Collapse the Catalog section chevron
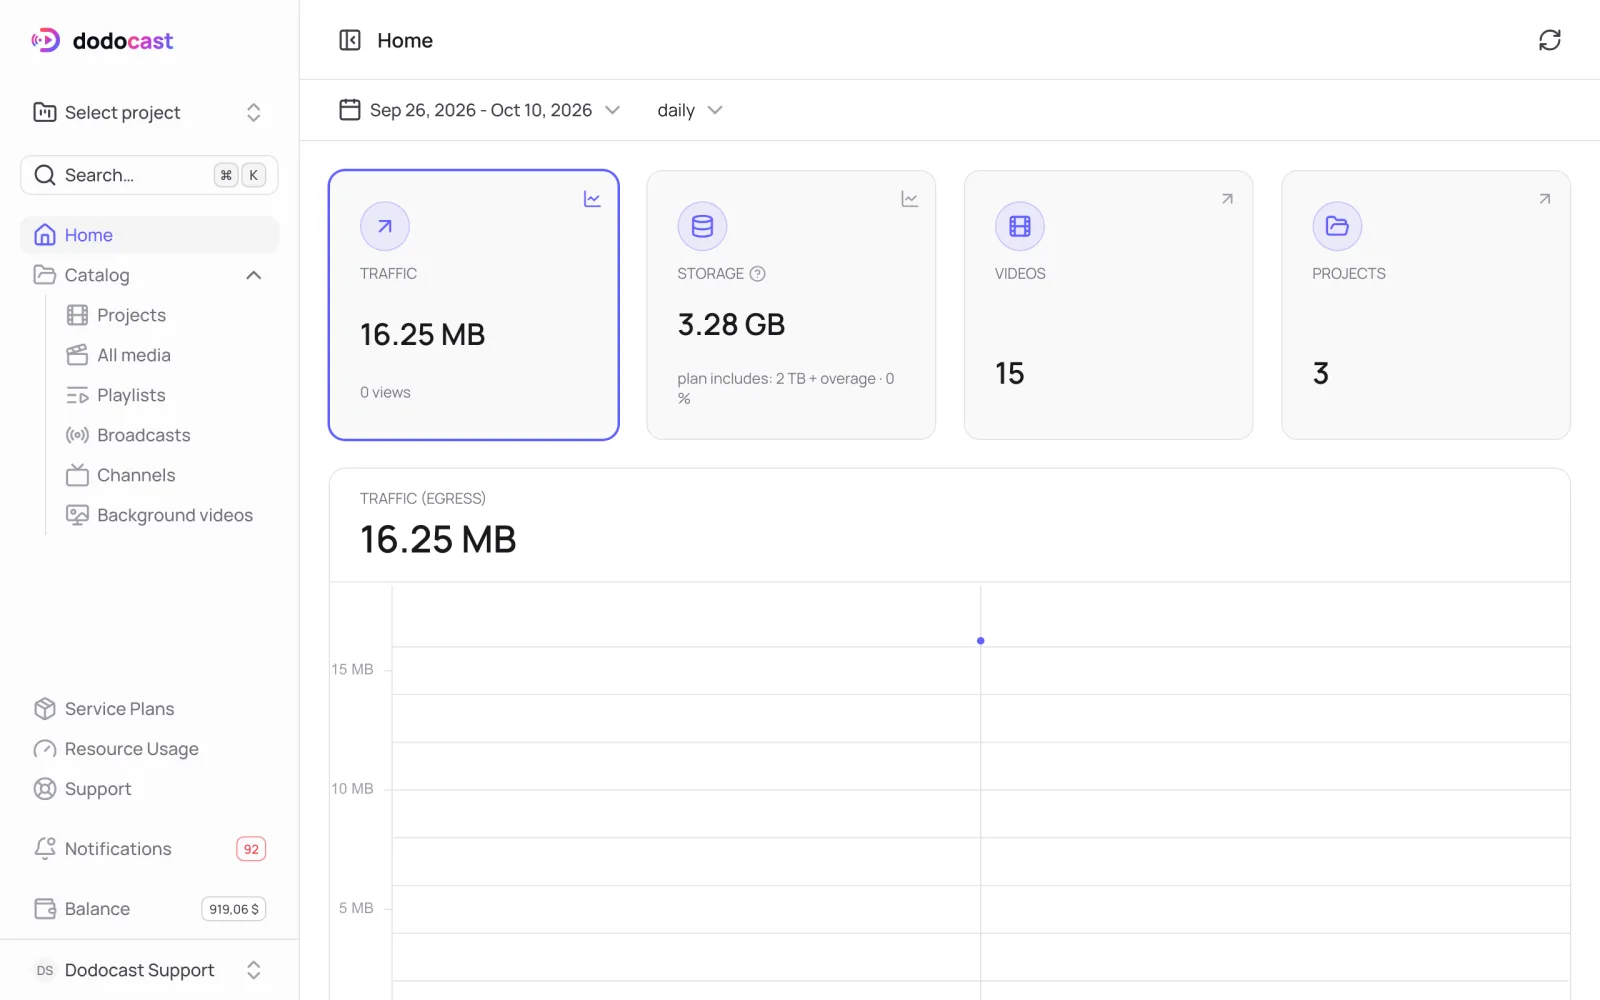The height and width of the screenshot is (1000, 1600). coord(253,275)
